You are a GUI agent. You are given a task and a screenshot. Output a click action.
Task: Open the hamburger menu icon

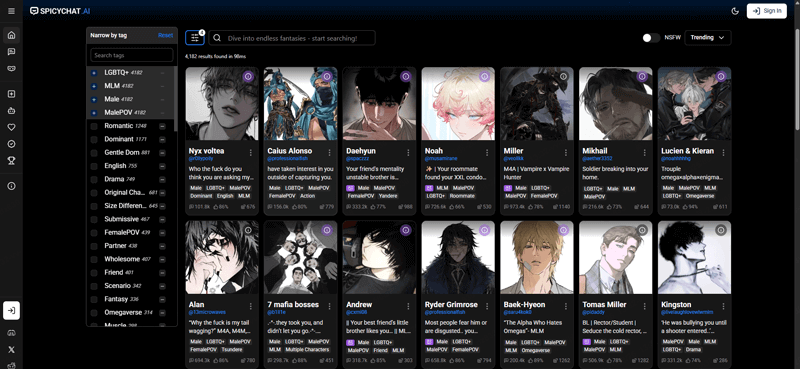tap(11, 11)
